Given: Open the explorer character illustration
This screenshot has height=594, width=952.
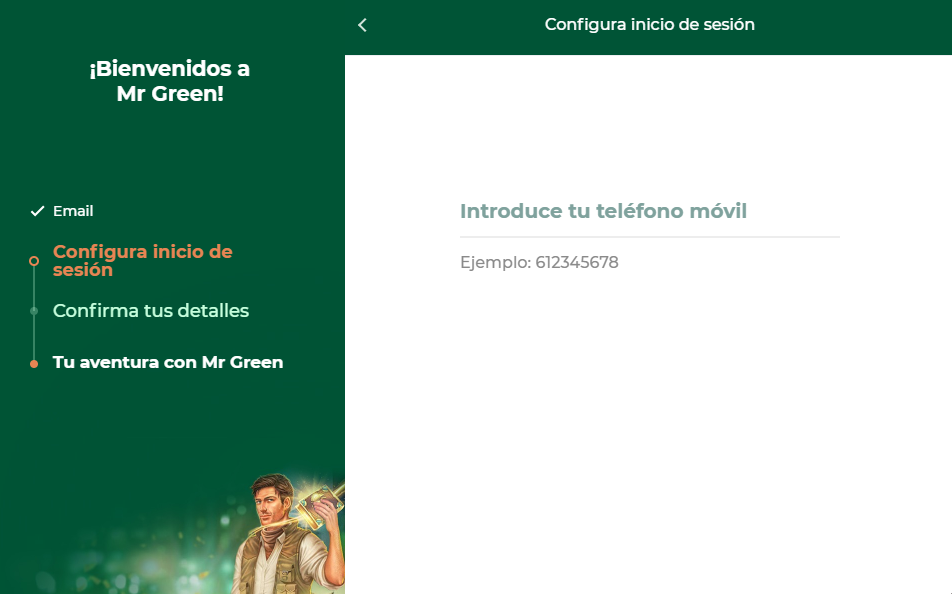Looking at the screenshot, I should point(288,533).
